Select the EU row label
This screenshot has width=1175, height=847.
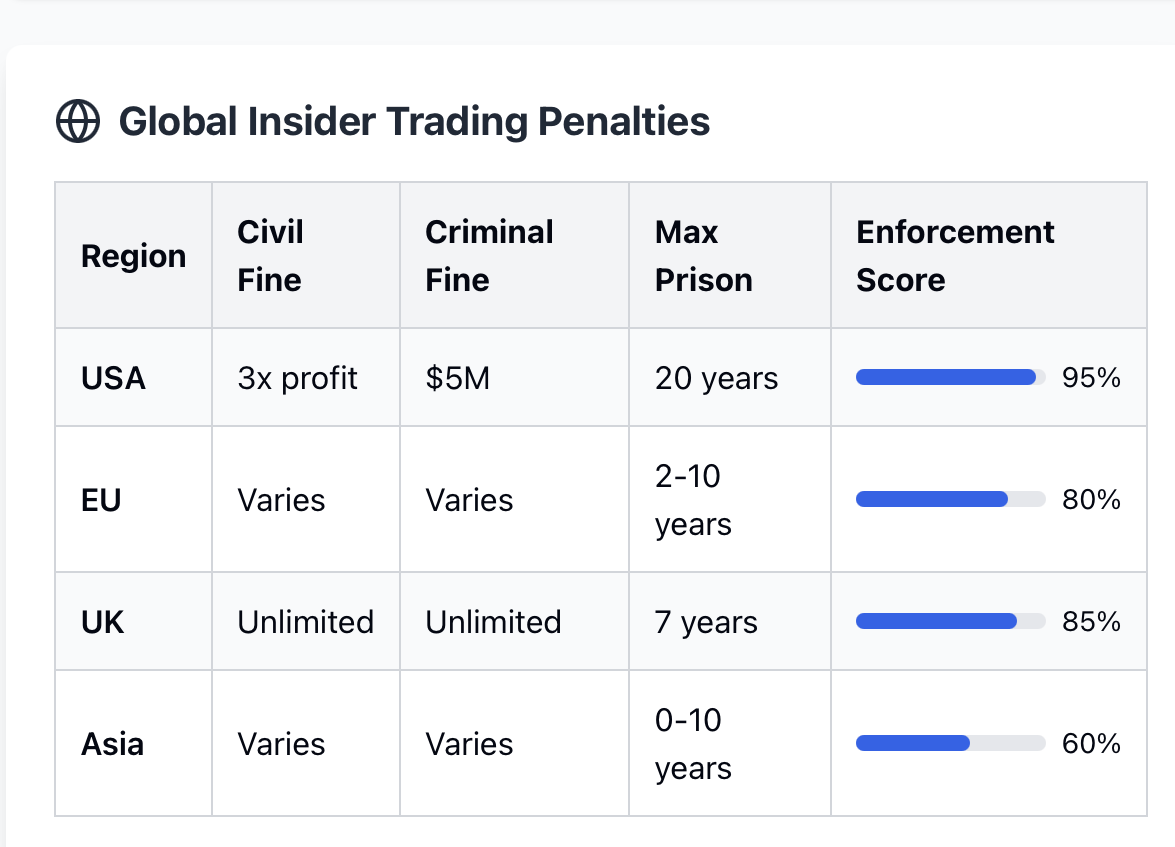(101, 500)
